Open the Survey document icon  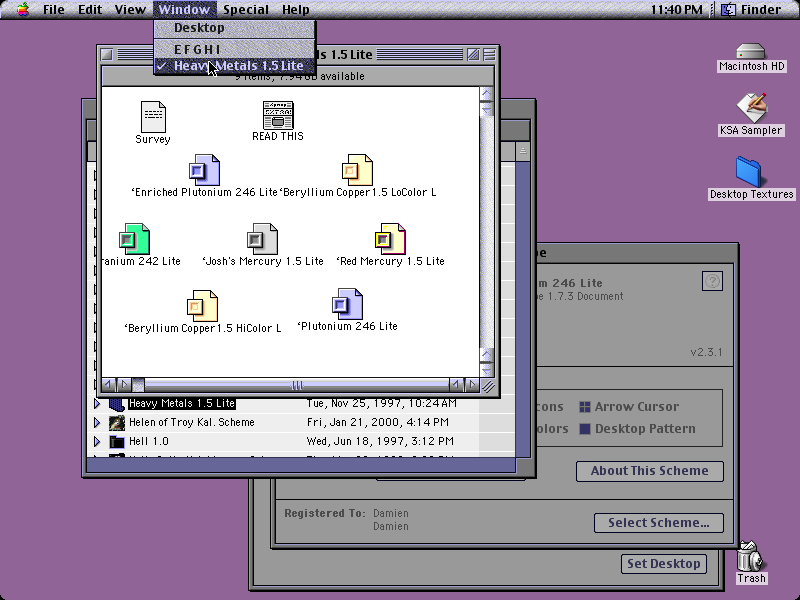(x=153, y=116)
